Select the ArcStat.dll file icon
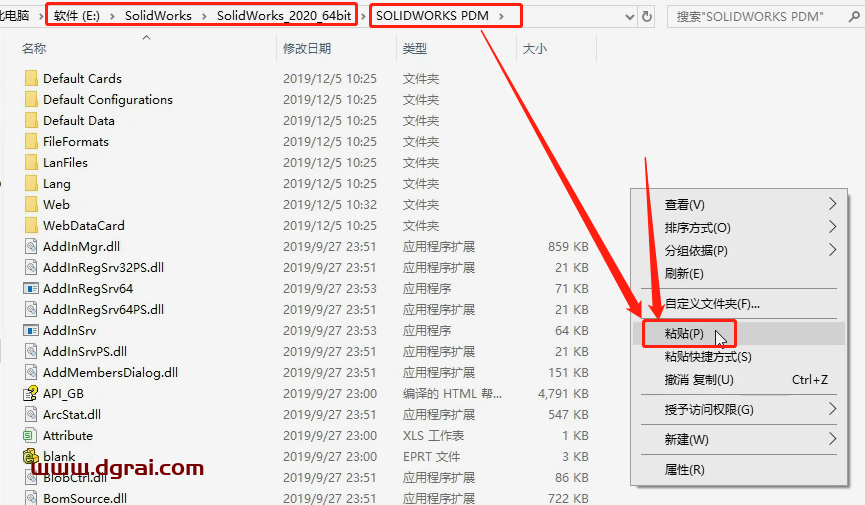 pos(31,414)
